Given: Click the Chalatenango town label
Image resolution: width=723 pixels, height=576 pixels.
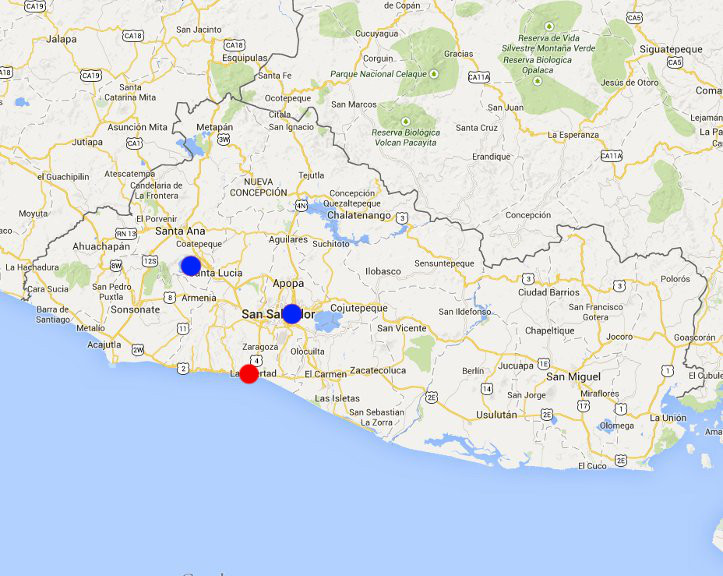Looking at the screenshot, I should pyautogui.click(x=357, y=215).
